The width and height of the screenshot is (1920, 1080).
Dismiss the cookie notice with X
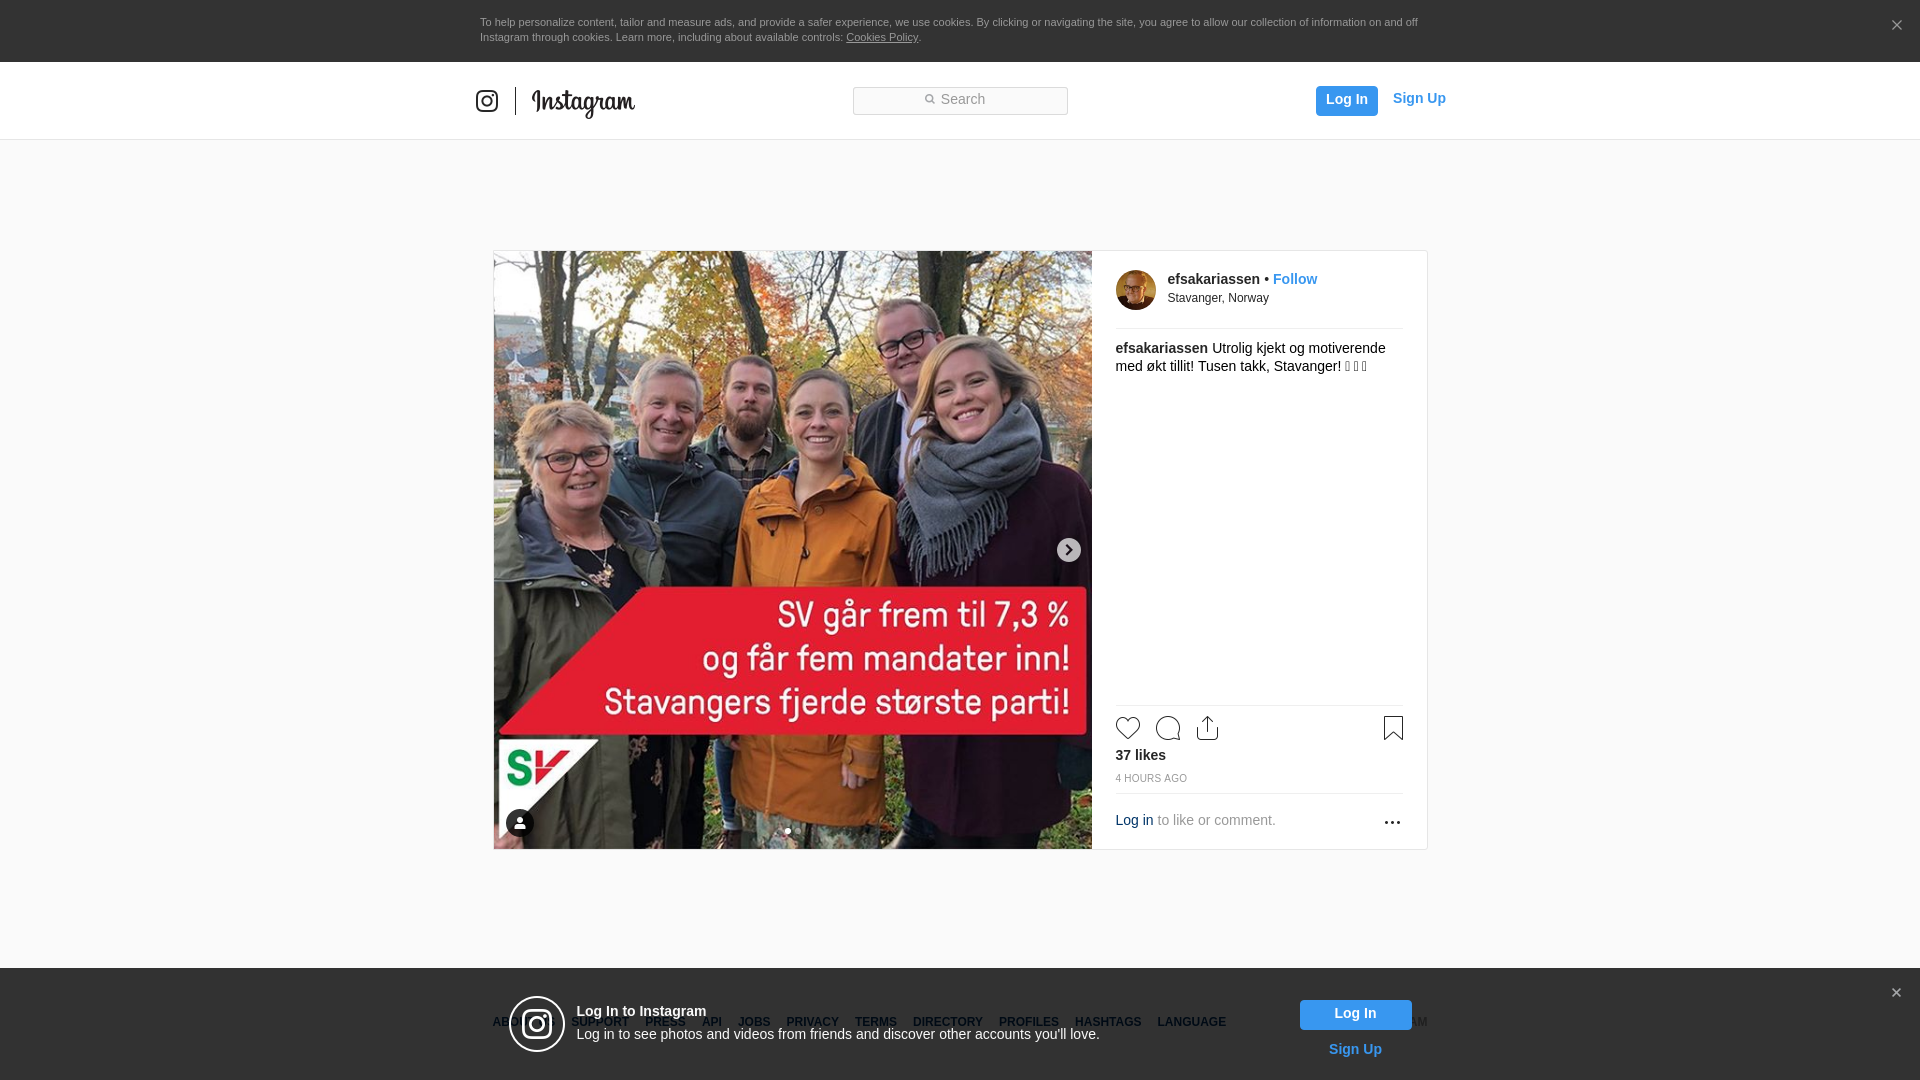click(x=1896, y=26)
